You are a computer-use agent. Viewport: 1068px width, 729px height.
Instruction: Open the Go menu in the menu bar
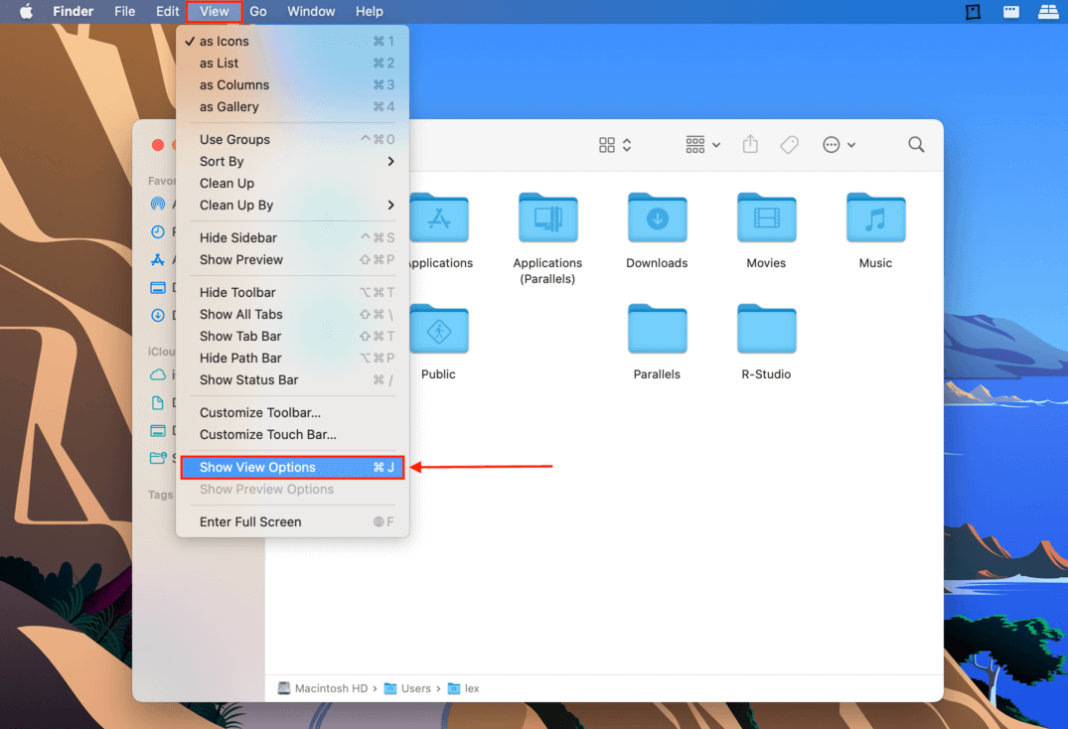pos(258,11)
